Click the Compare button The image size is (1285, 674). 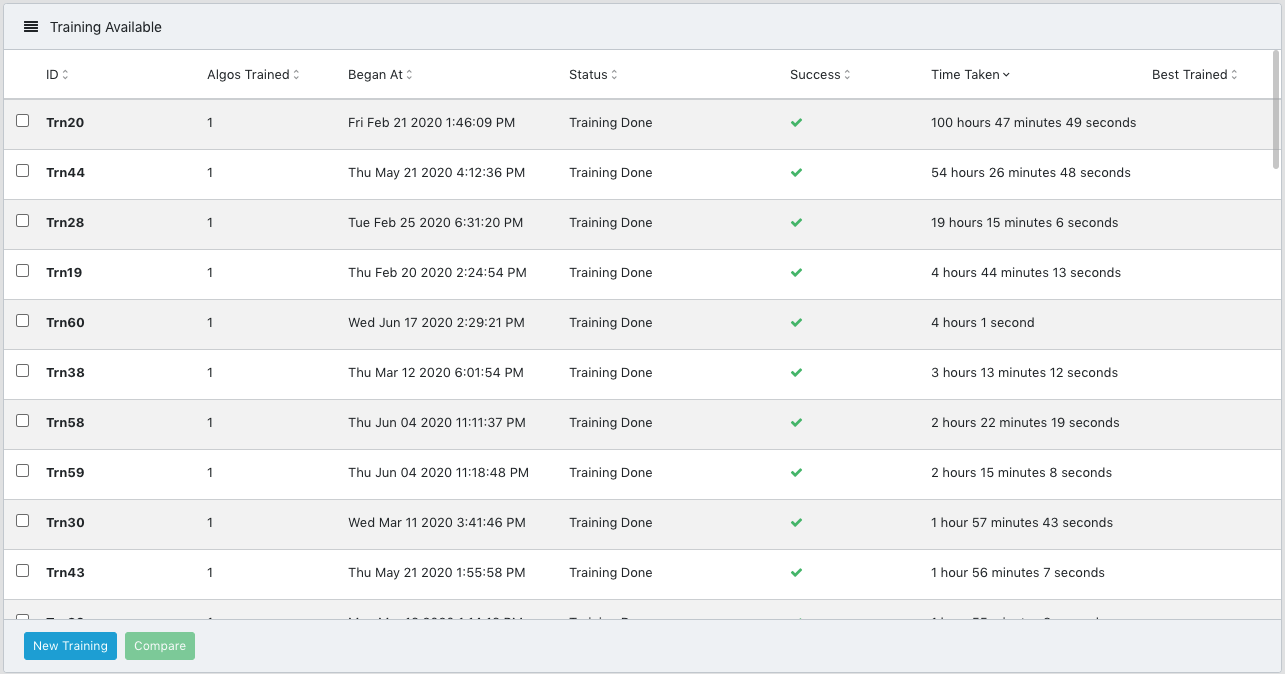(160, 646)
